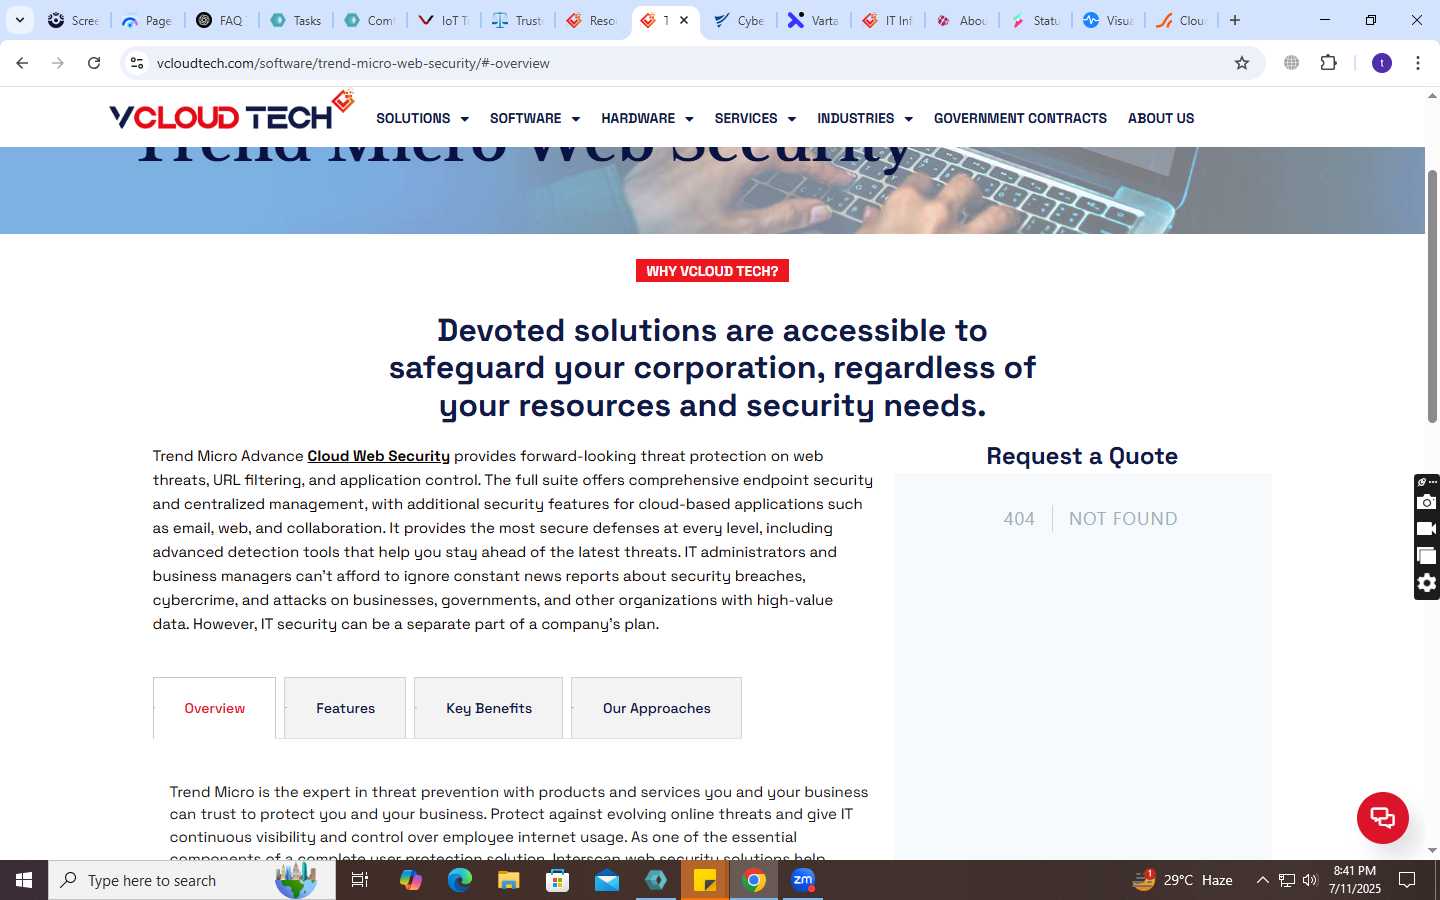Switch to the Varta browser tab

tap(814, 20)
